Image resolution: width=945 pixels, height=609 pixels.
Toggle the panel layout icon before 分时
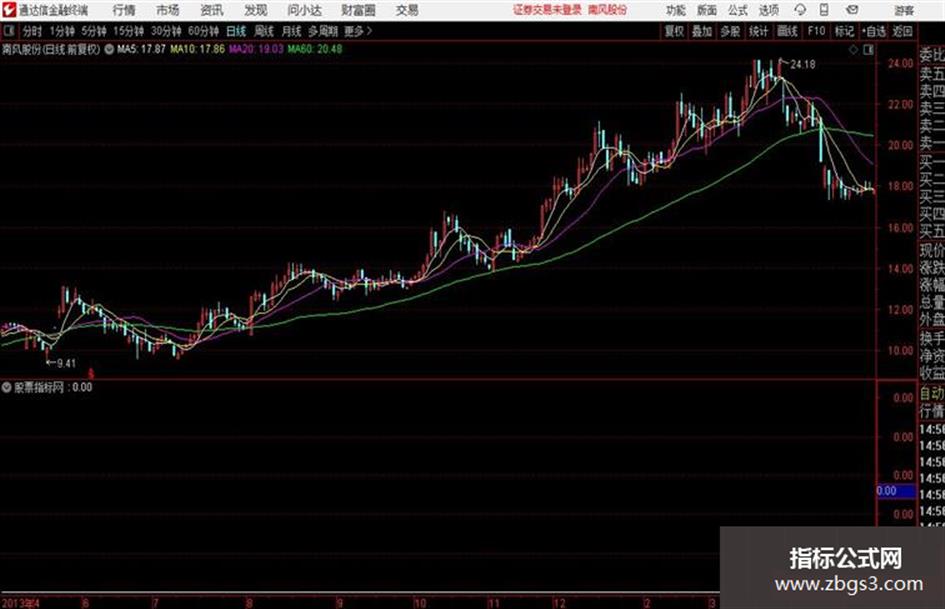pyautogui.click(x=9, y=31)
